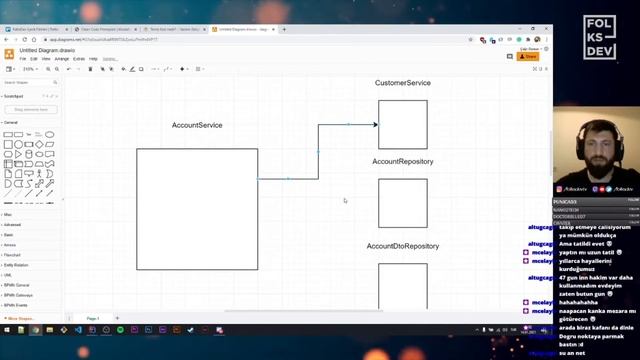Viewport: 640px width, 360px height.
Task: Click the fullscreen icon at toolbar right
Action: coord(535,69)
